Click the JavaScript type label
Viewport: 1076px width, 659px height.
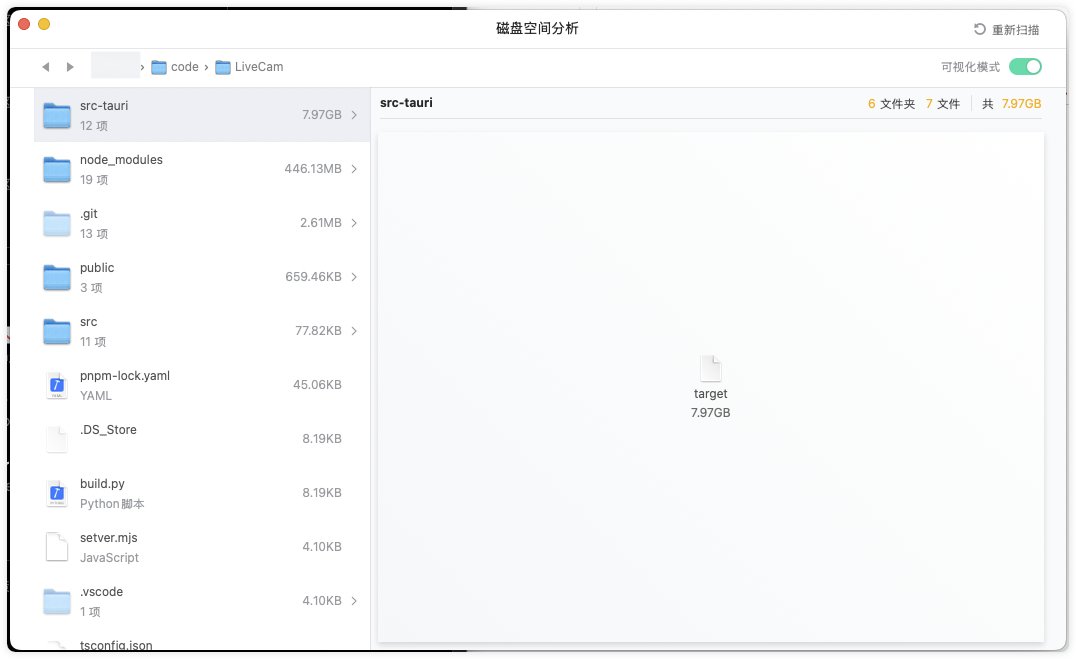109,557
